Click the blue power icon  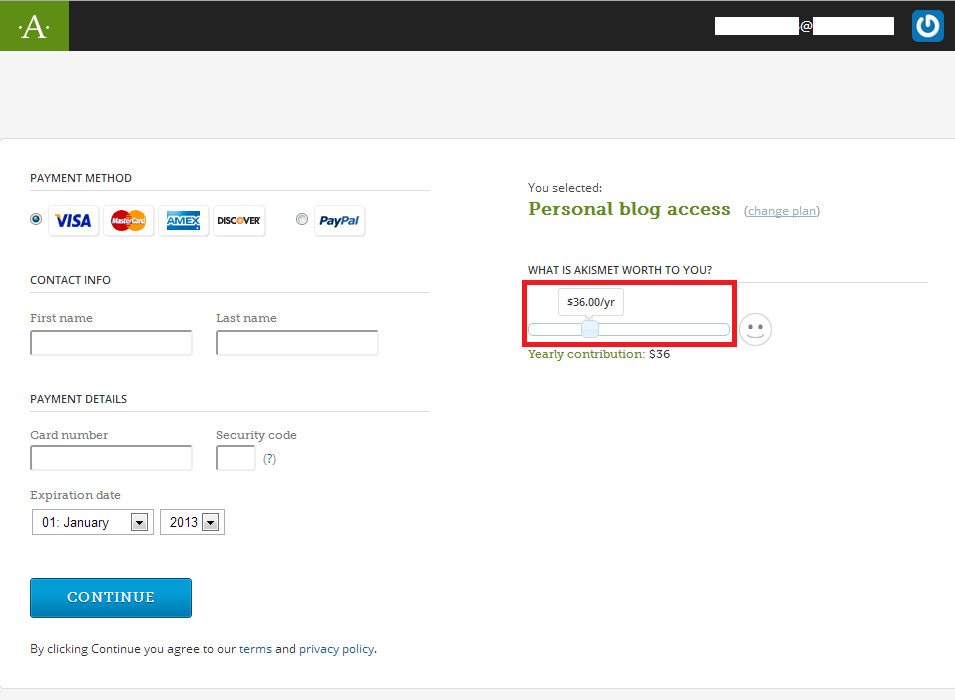(927, 26)
